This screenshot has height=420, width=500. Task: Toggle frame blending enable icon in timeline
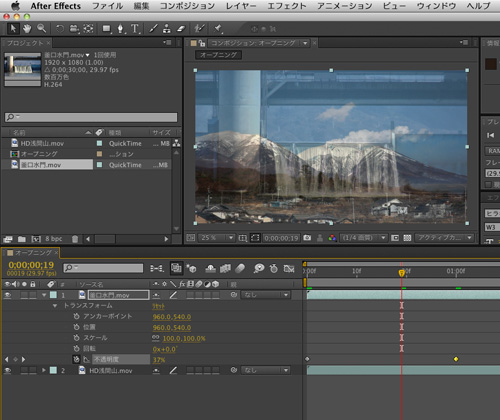[225, 268]
